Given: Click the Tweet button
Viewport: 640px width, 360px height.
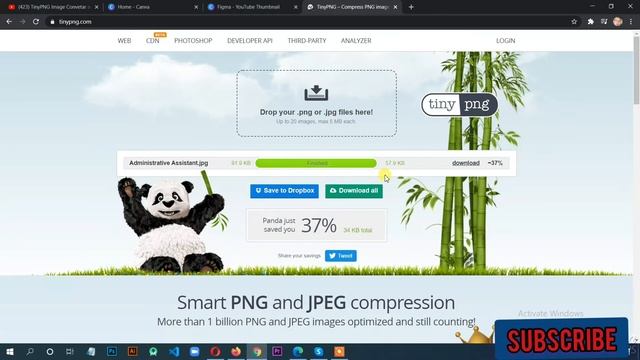Looking at the screenshot, I should click(x=341, y=256).
